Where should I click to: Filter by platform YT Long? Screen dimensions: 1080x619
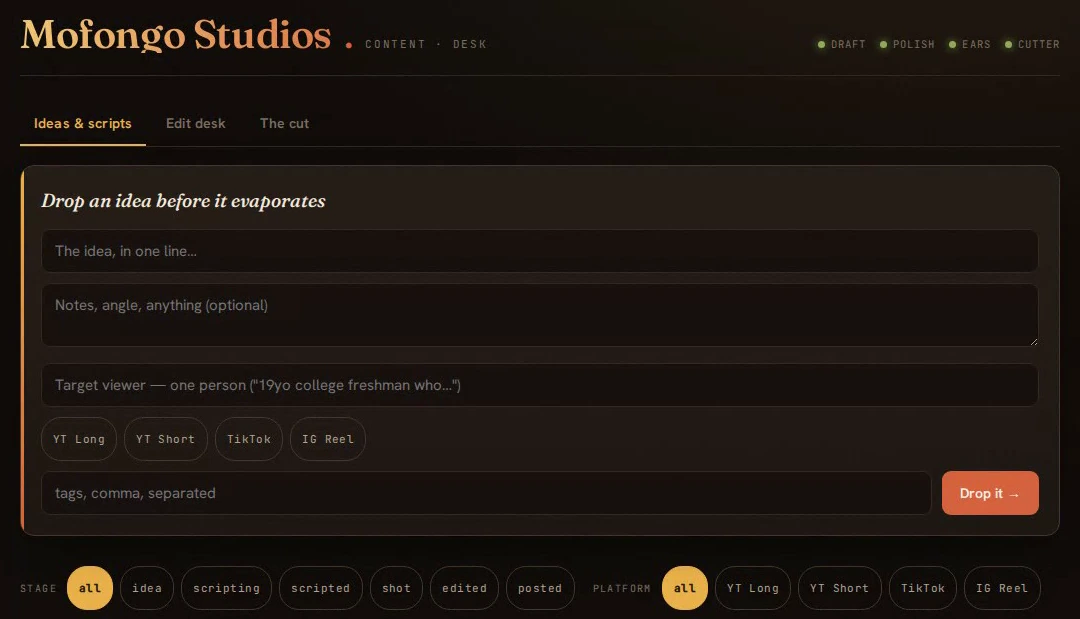click(753, 588)
